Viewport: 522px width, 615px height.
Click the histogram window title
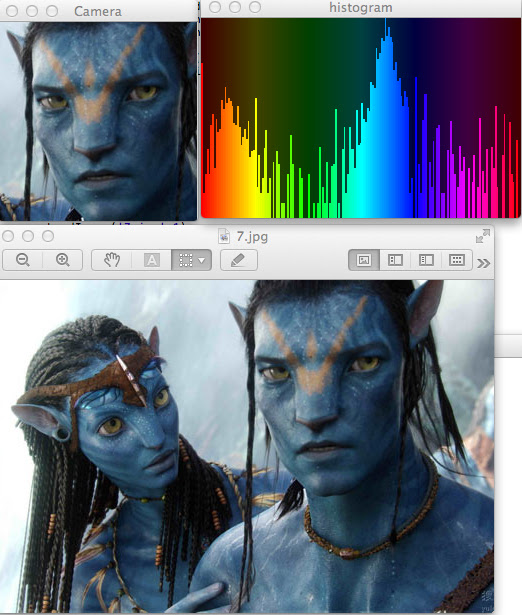coord(360,7)
